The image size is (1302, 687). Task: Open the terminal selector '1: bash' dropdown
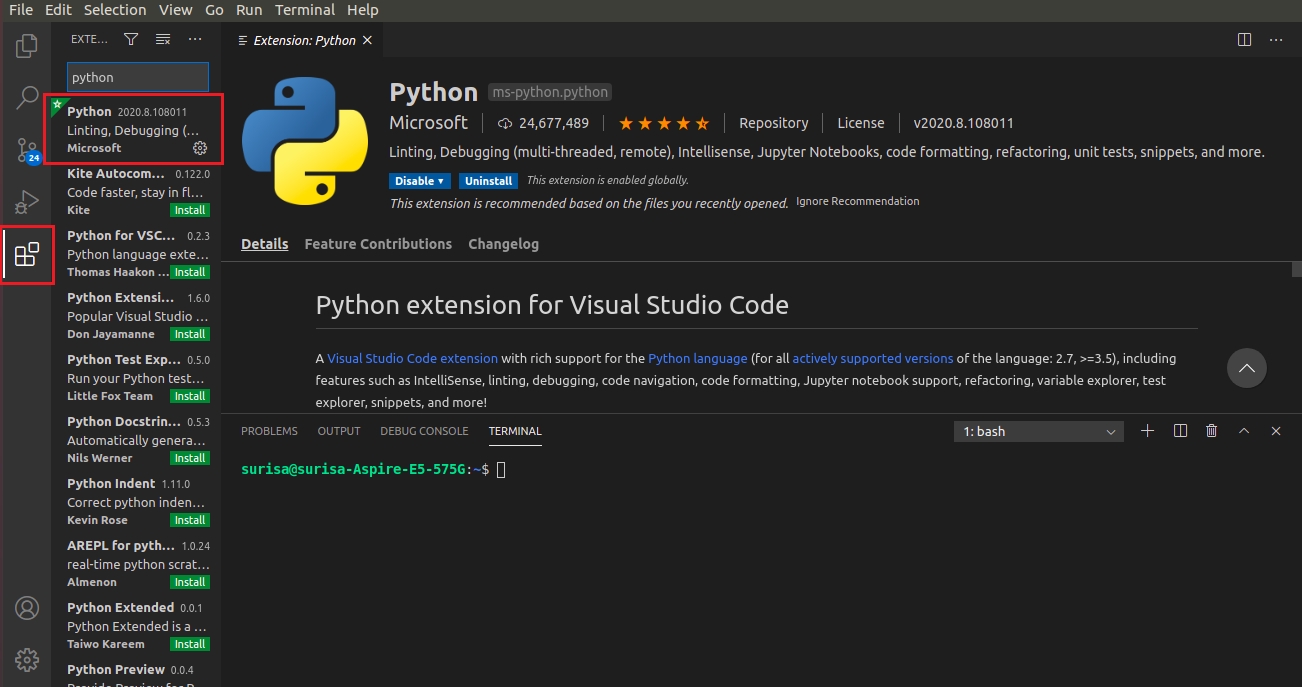tap(1039, 431)
